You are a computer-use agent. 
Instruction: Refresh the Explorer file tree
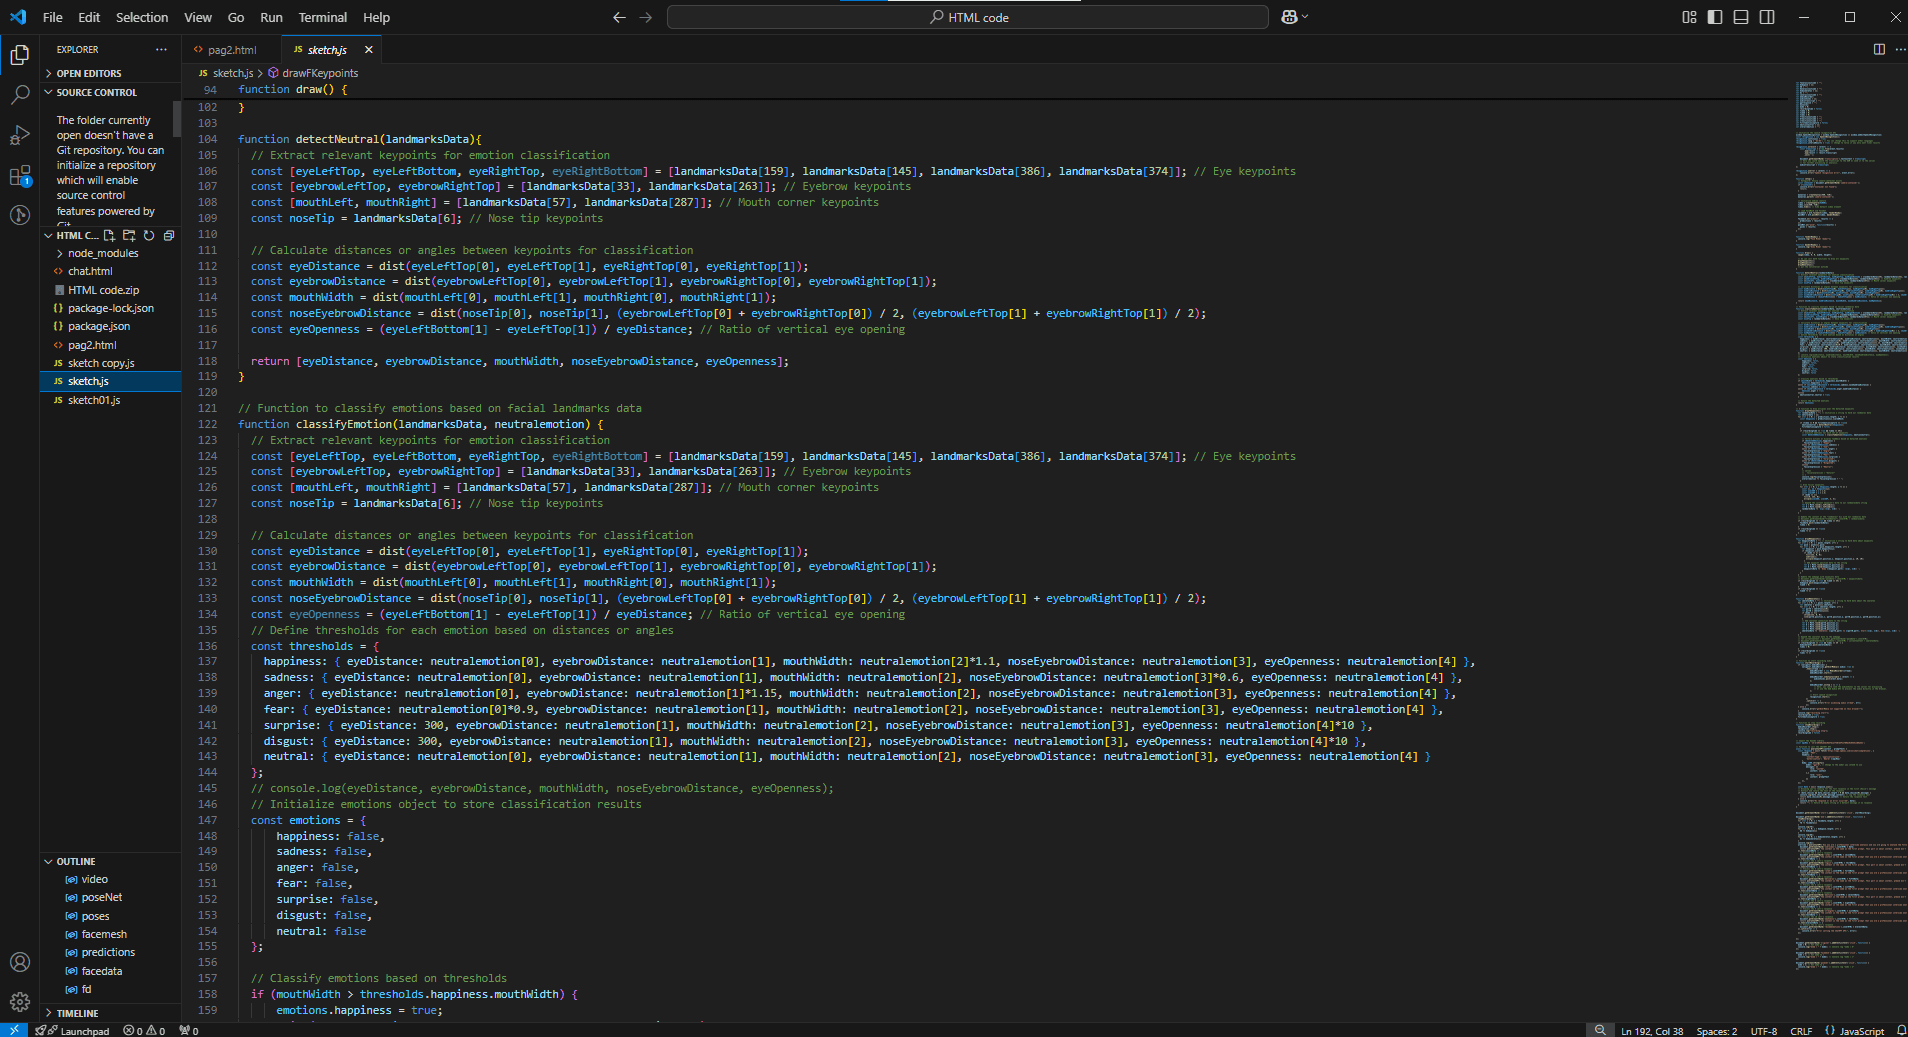[149, 236]
